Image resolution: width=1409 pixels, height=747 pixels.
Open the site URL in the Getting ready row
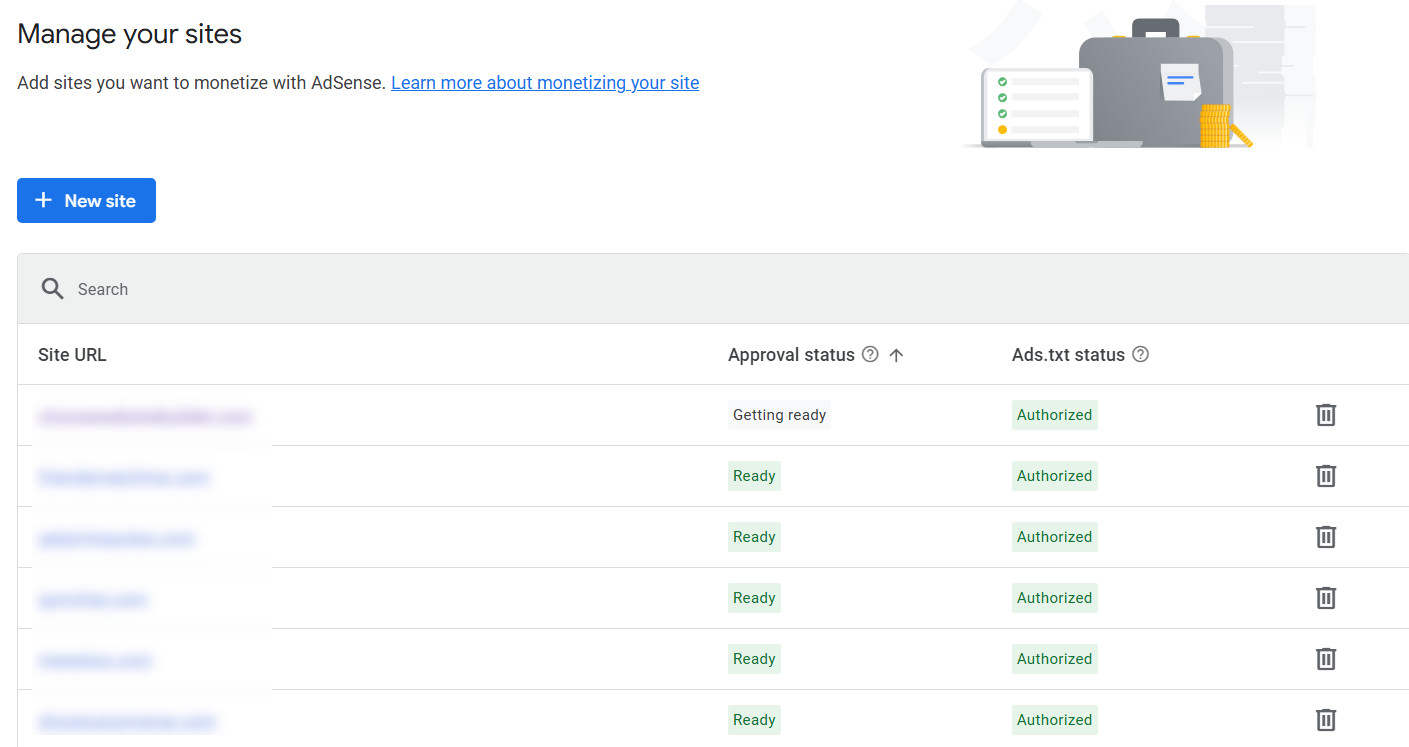coord(145,416)
